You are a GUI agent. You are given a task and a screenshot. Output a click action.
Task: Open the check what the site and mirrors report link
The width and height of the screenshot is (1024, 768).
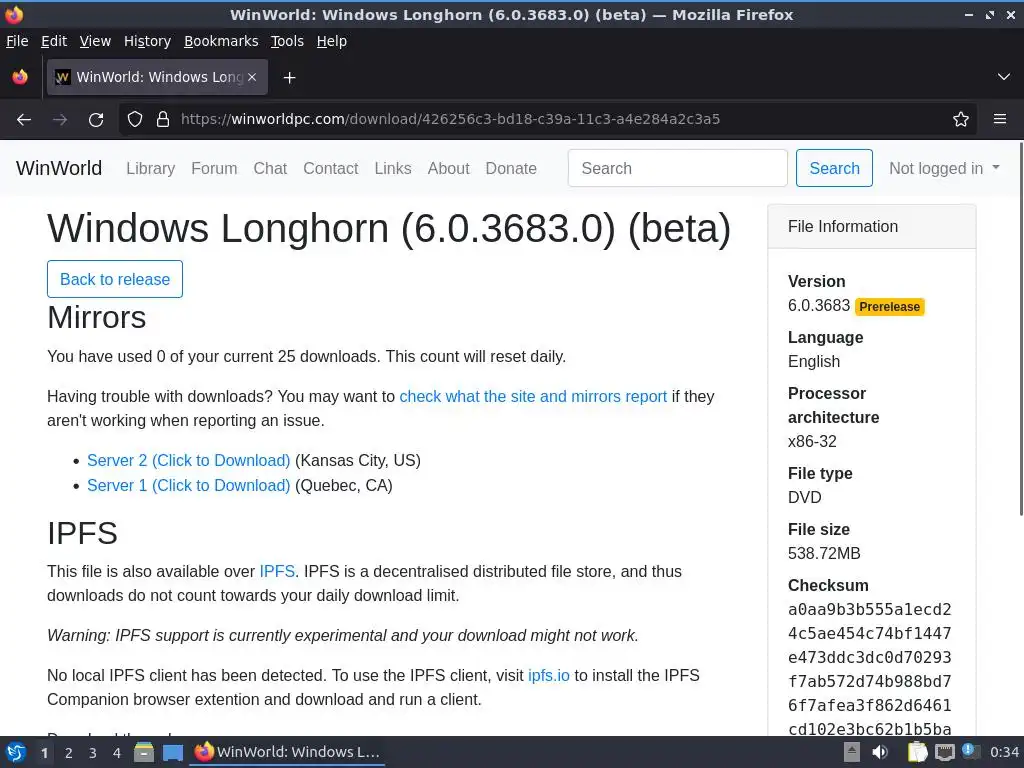point(533,396)
